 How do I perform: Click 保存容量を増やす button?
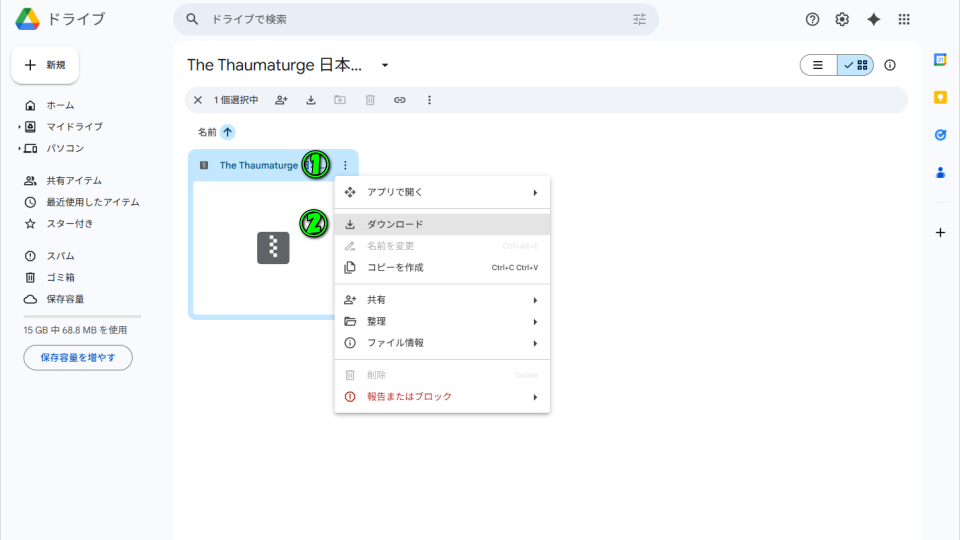click(78, 358)
